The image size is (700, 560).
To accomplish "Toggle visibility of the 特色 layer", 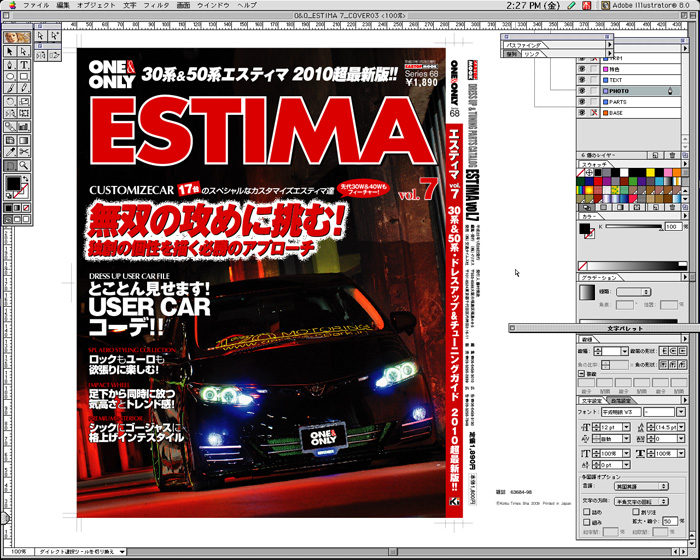I will [582, 69].
